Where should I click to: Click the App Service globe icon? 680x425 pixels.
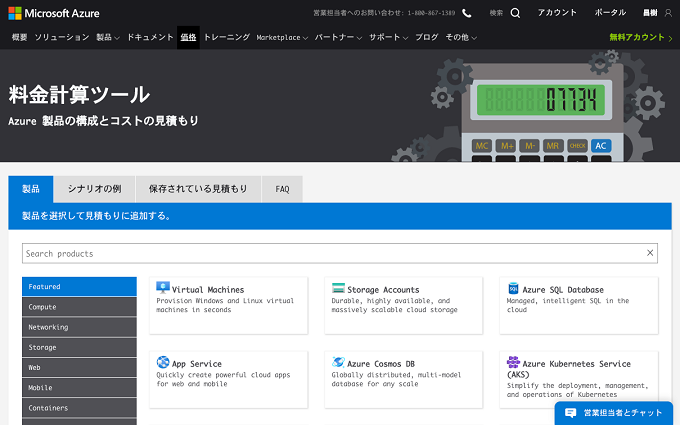163,362
